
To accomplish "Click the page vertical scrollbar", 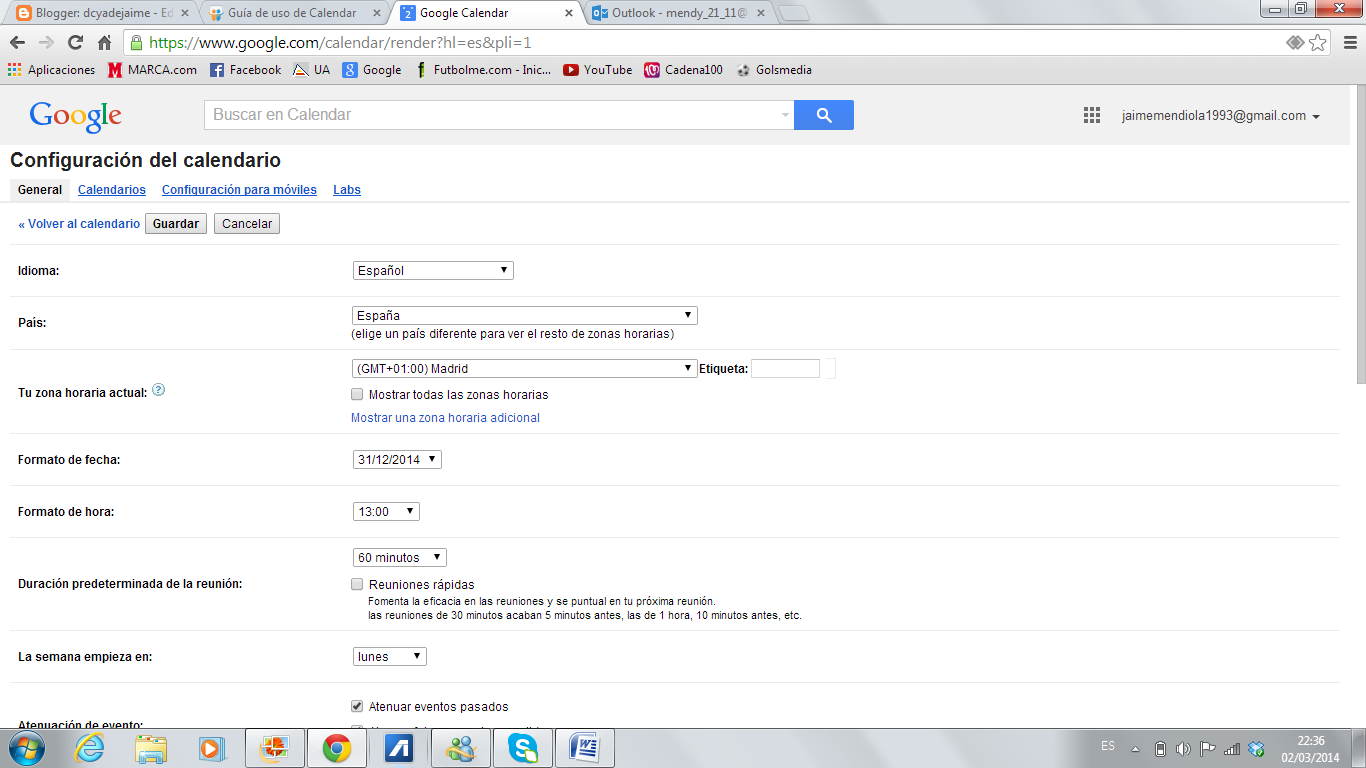I will coord(1360,233).
